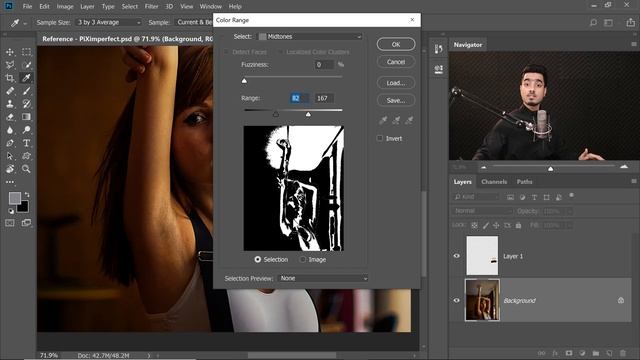The image size is (640, 360).
Task: Select the Quick Selection tool
Action: [x=26, y=65]
